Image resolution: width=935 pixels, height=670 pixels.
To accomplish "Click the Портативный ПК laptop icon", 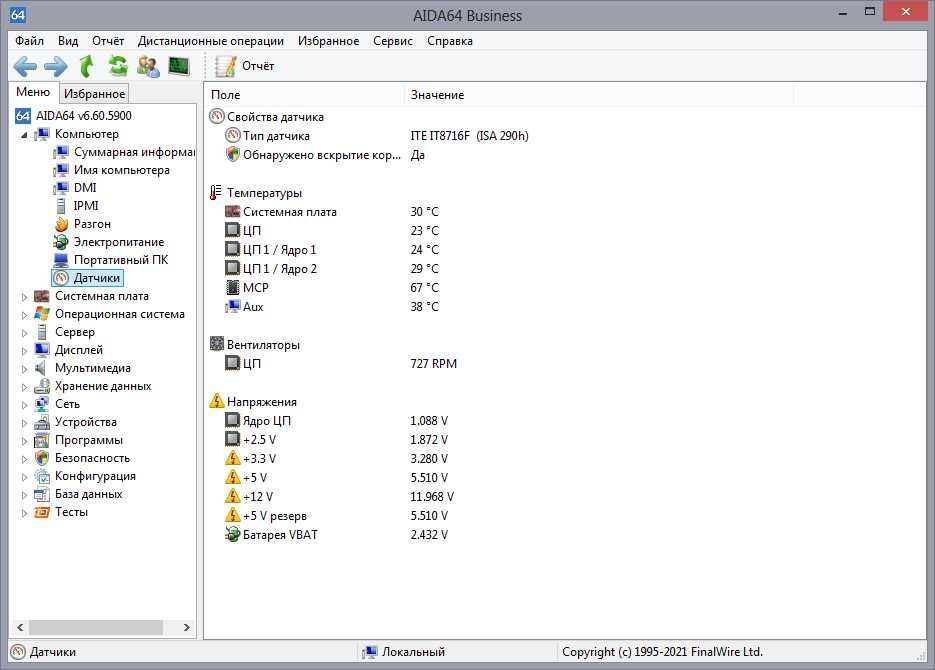I will pos(61,260).
